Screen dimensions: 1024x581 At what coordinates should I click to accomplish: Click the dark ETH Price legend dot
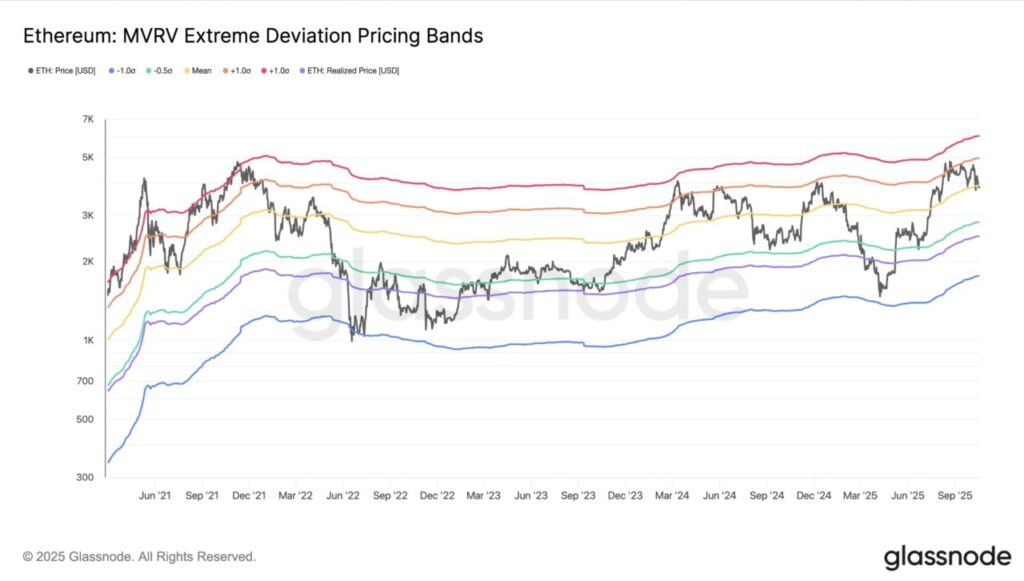click(28, 71)
